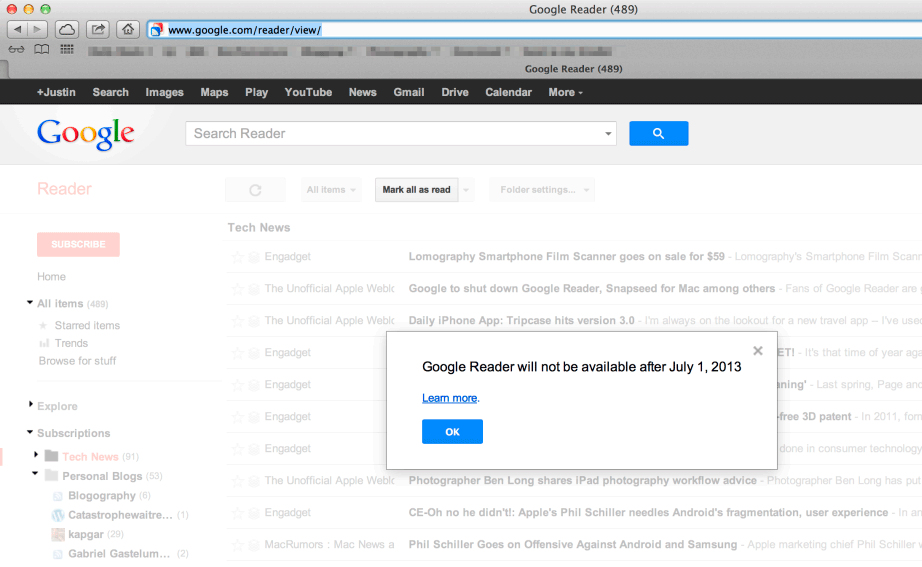922x567 pixels.
Task: Go to the home page icon
Action: (128, 29)
